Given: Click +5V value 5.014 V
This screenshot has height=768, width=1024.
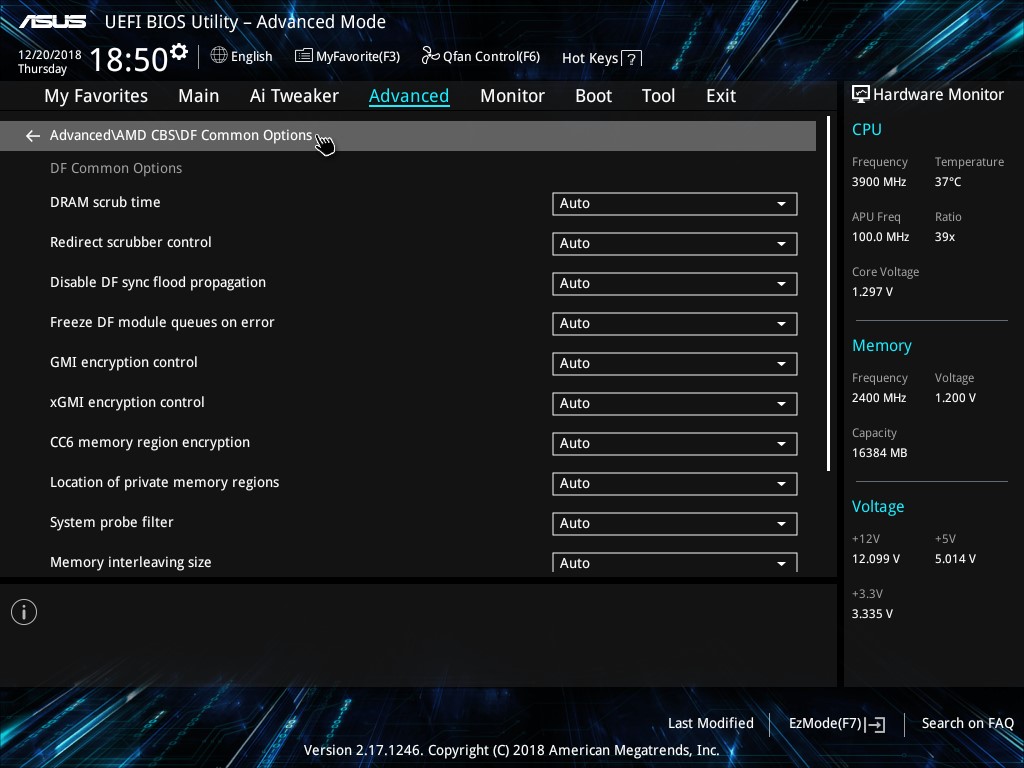Looking at the screenshot, I should [x=955, y=559].
